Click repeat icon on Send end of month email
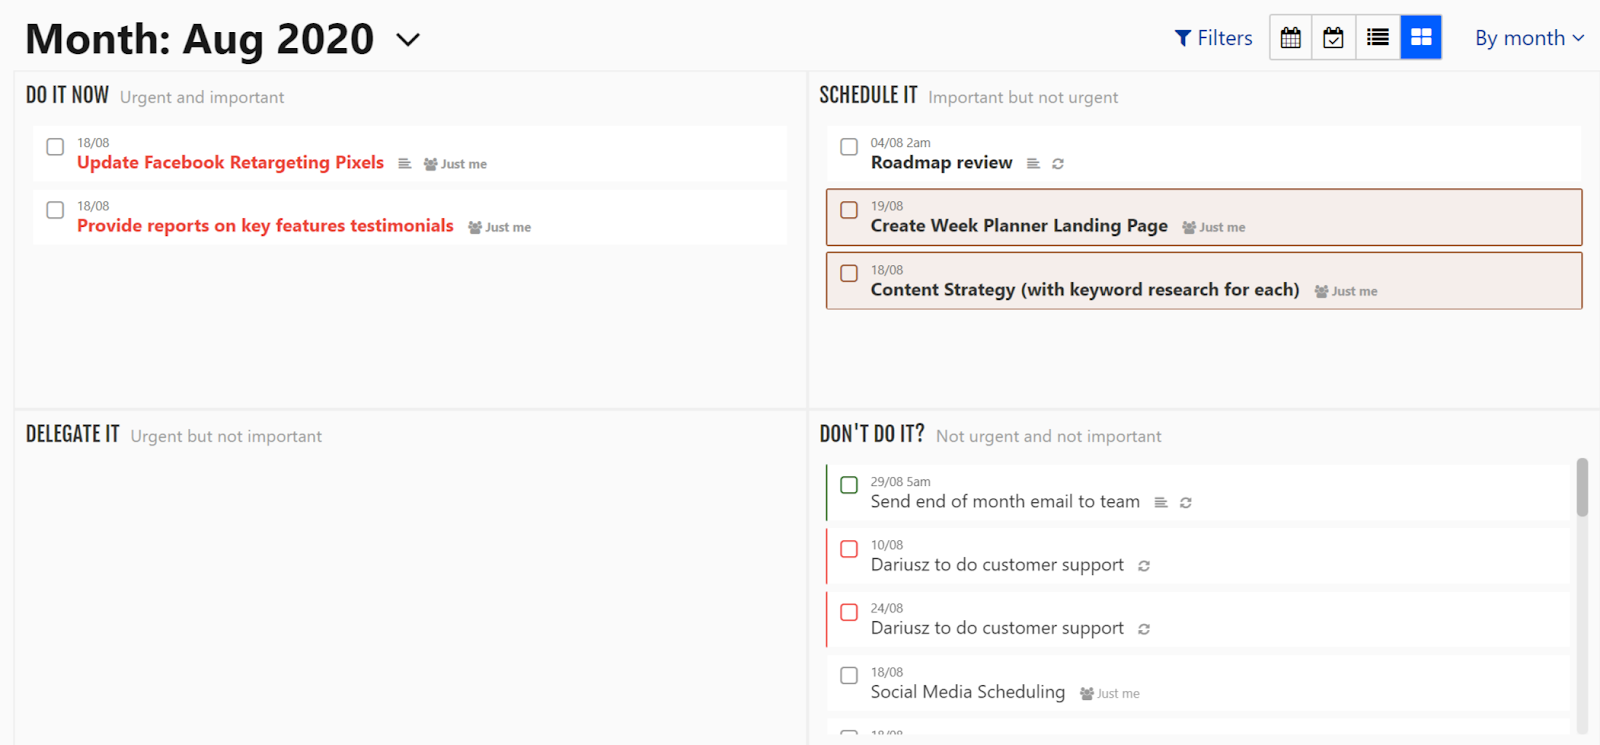 pyautogui.click(x=1186, y=503)
